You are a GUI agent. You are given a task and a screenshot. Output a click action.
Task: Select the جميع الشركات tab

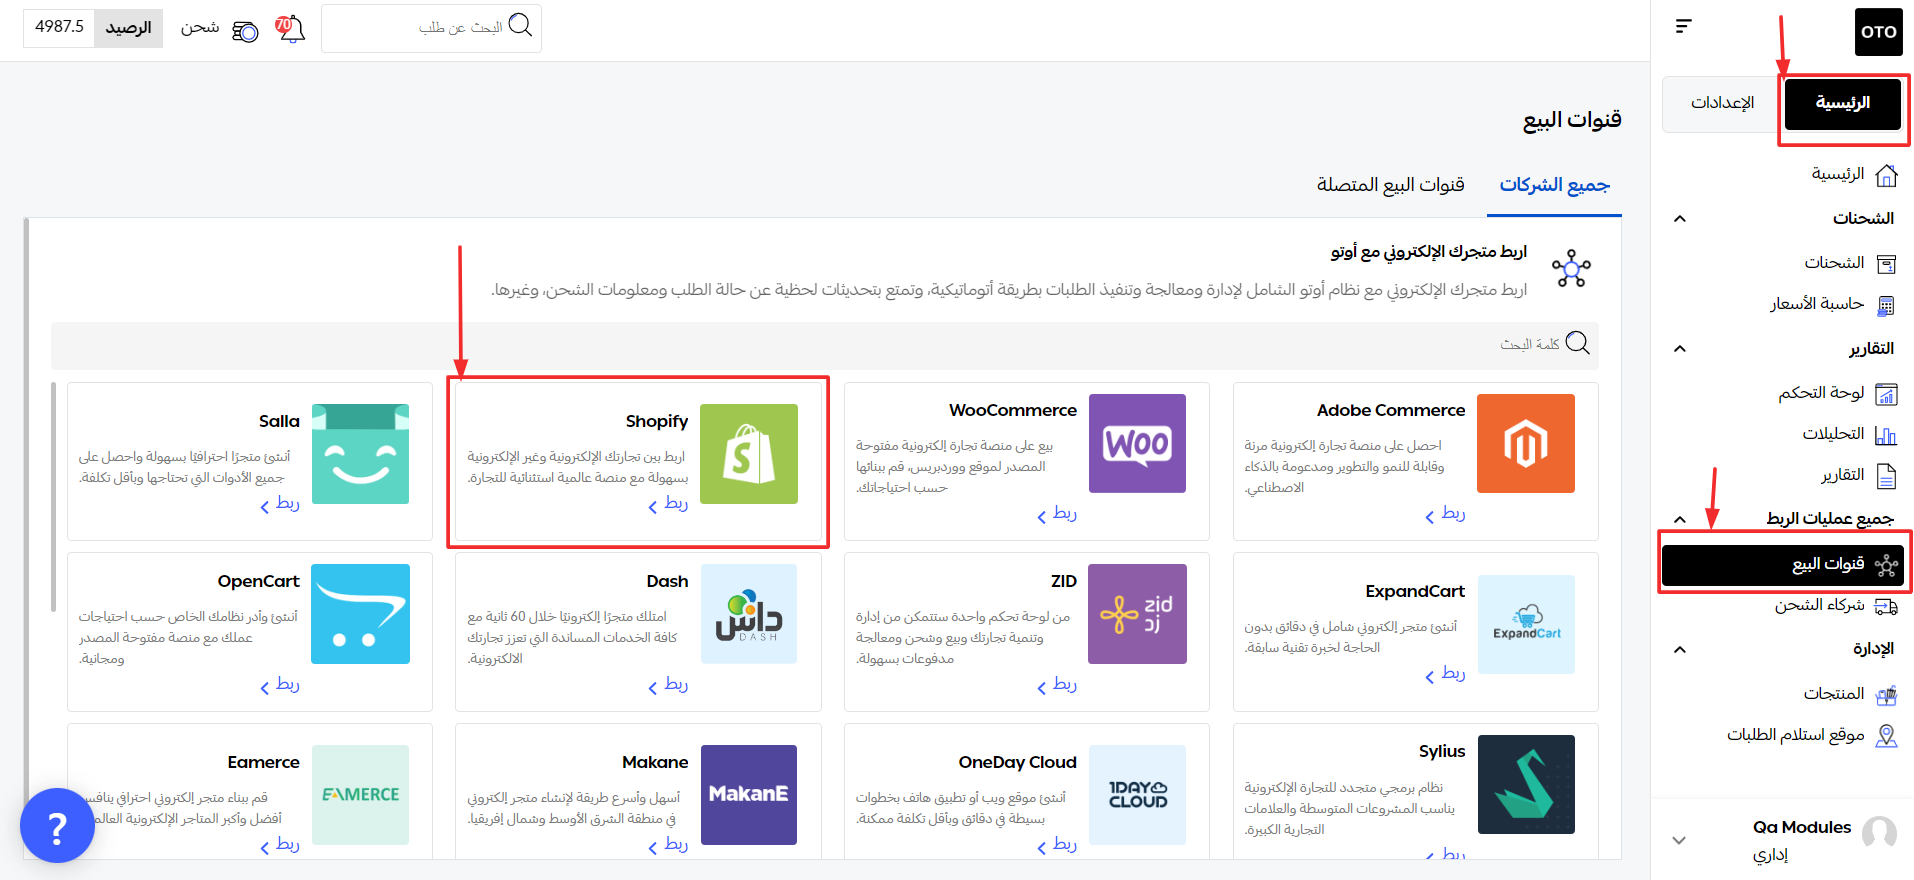pos(1554,185)
